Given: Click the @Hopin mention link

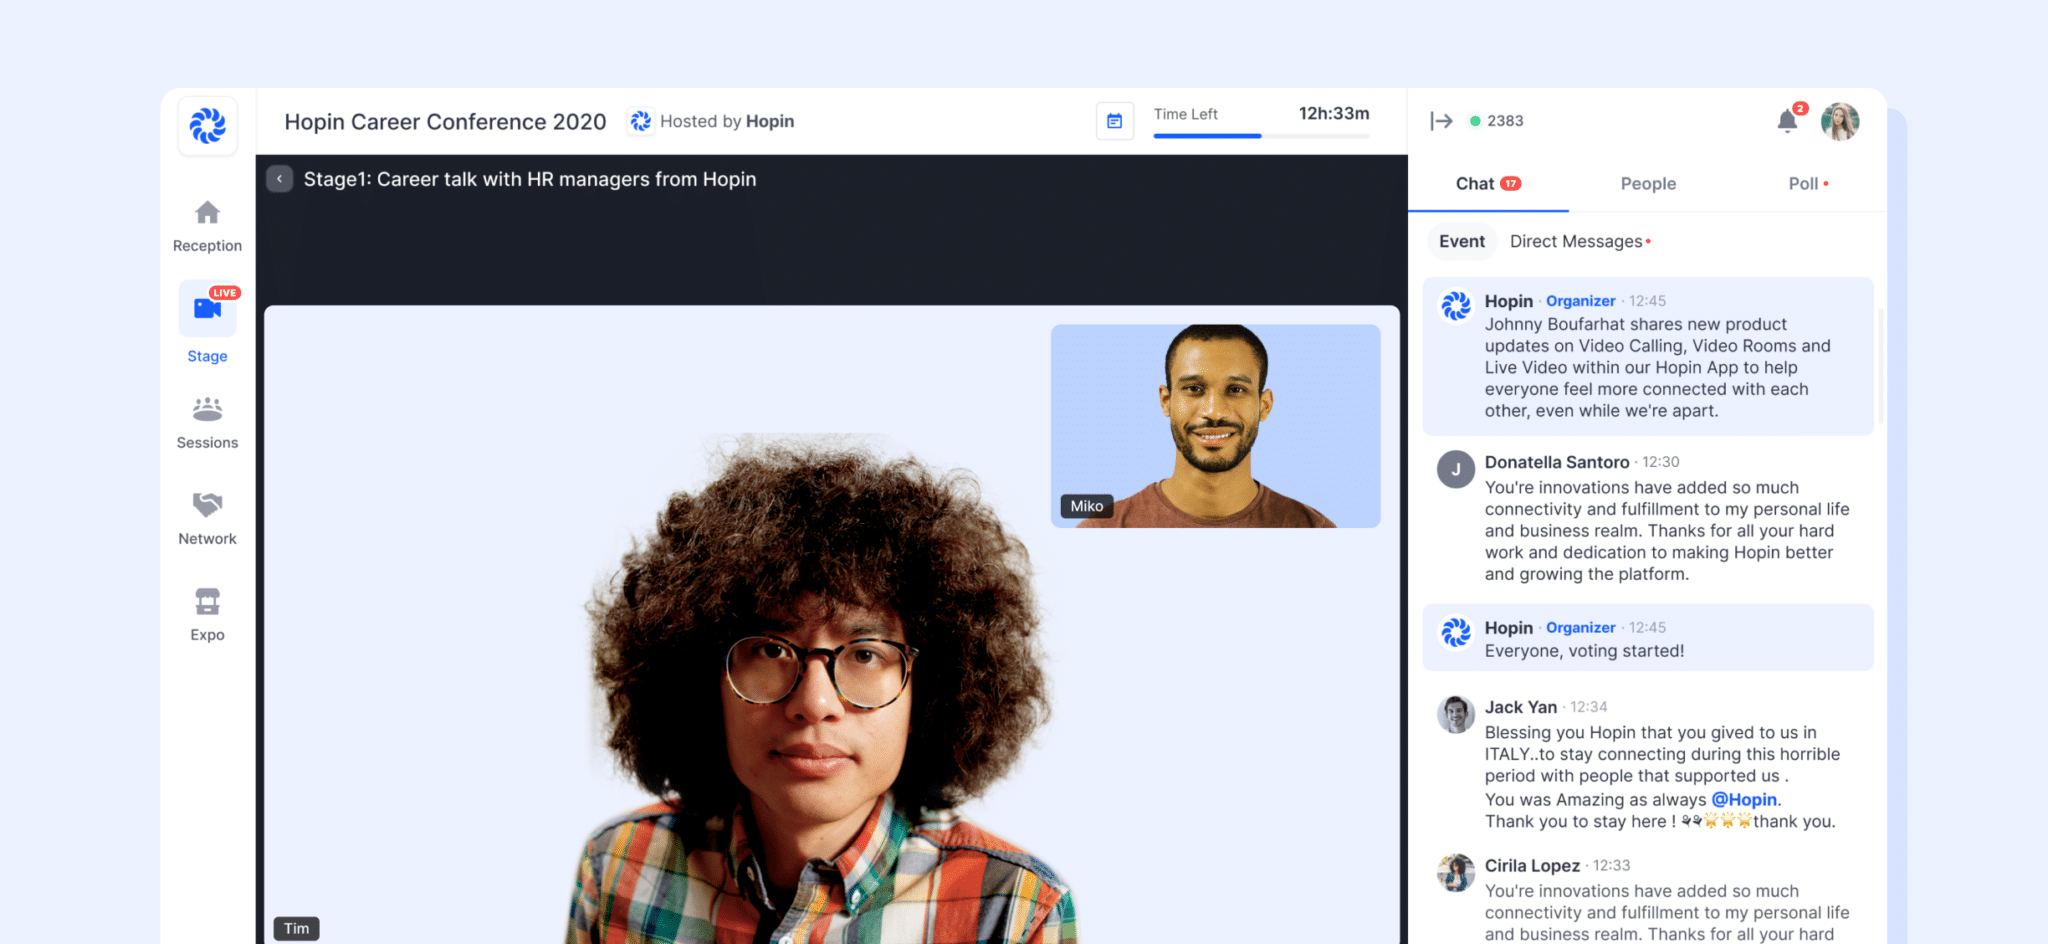Looking at the screenshot, I should click(x=1743, y=800).
